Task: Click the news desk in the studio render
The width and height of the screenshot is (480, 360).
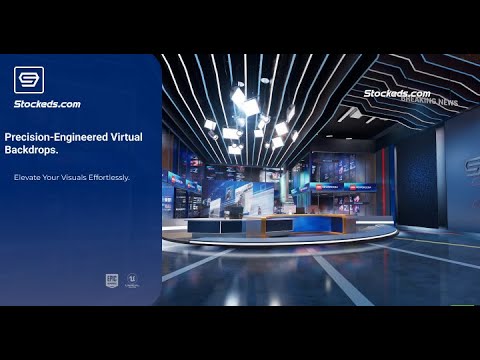Action: pyautogui.click(x=272, y=225)
